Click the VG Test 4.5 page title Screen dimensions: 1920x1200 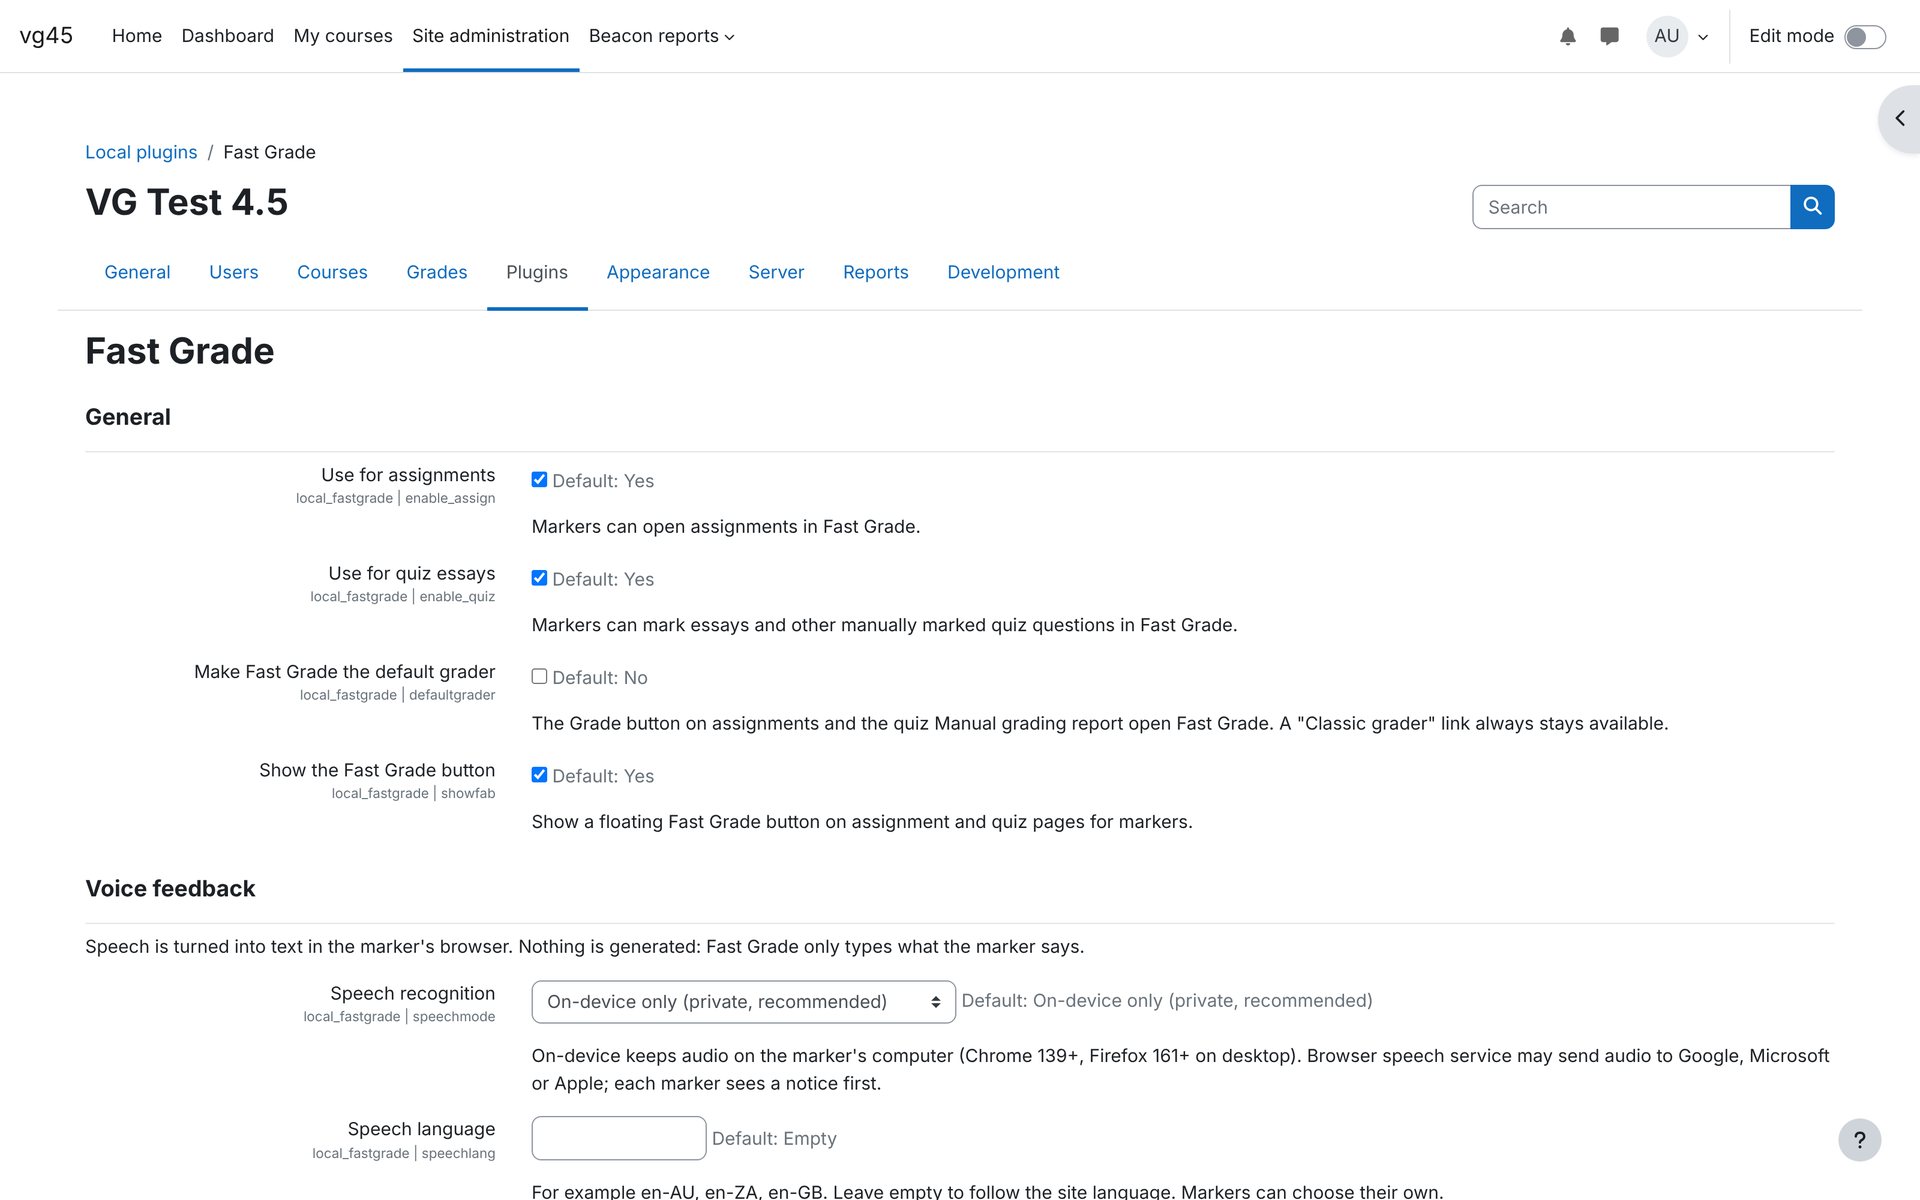point(186,202)
